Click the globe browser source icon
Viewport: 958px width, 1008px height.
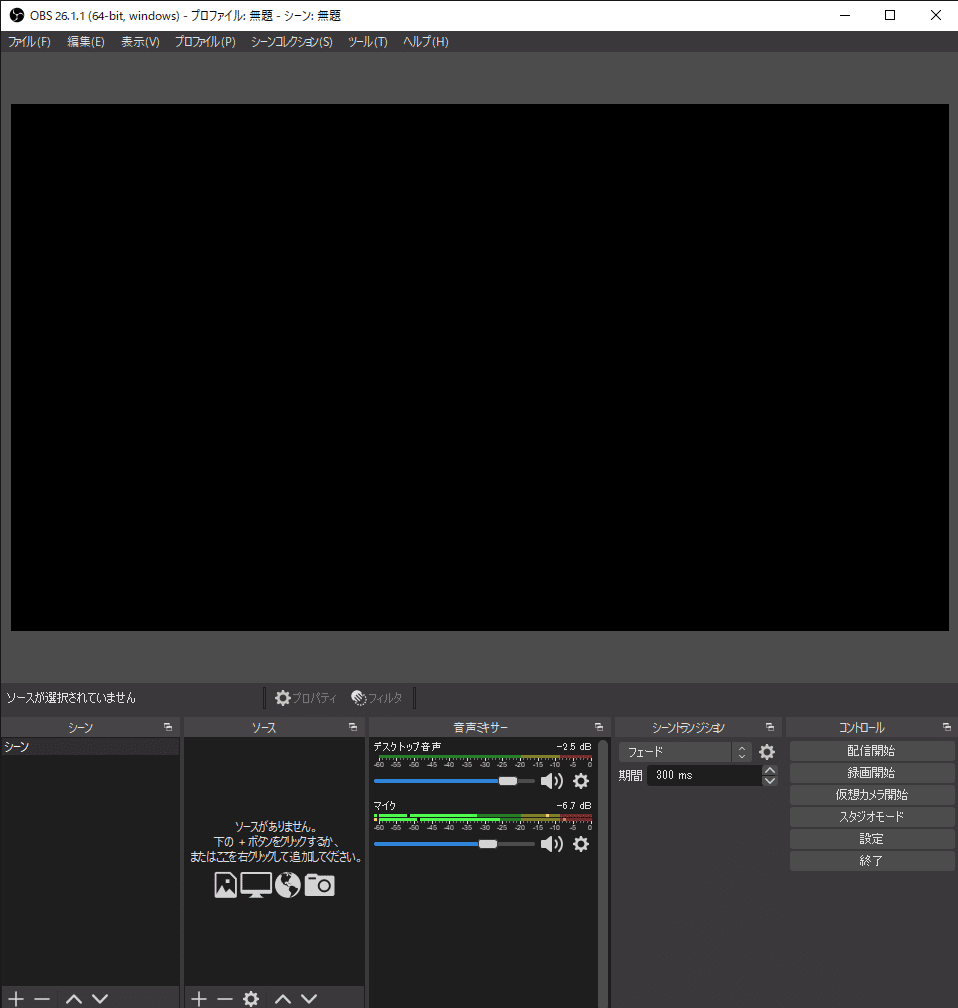pyautogui.click(x=287, y=885)
